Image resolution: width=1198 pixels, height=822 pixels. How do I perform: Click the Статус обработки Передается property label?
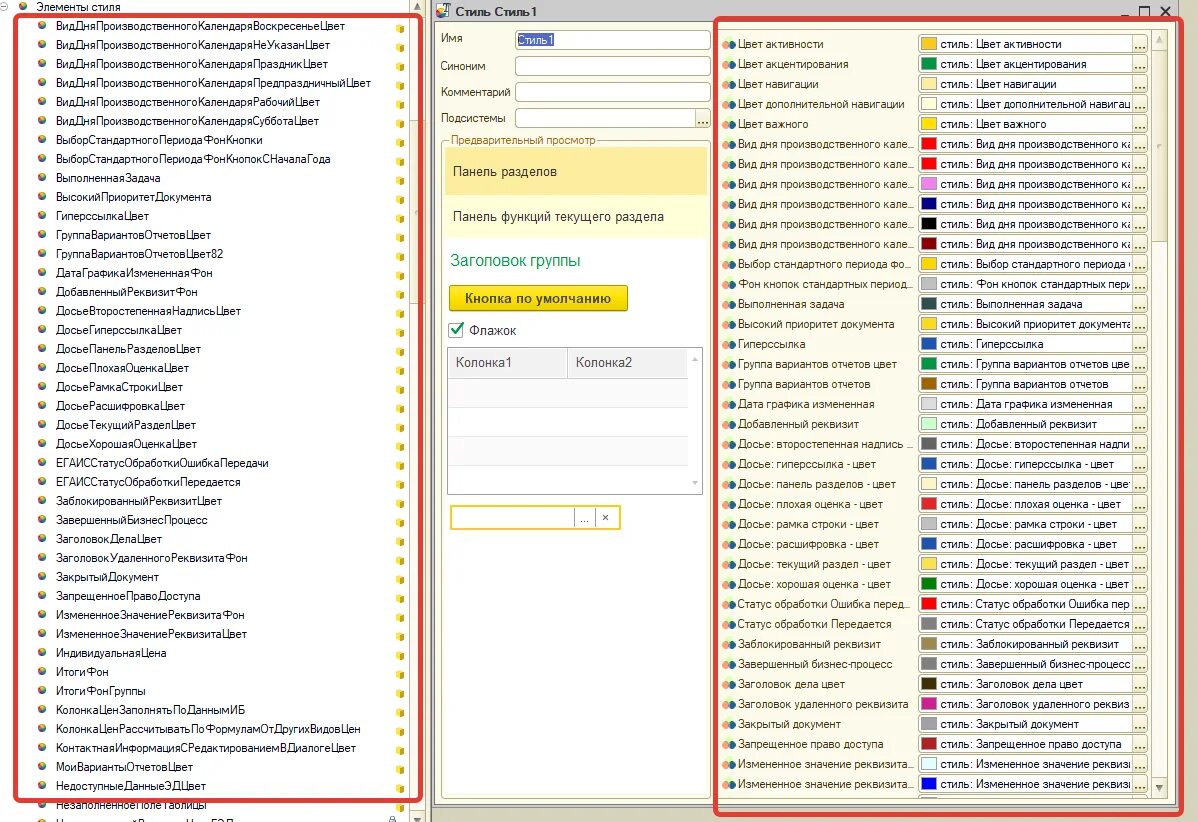point(814,624)
